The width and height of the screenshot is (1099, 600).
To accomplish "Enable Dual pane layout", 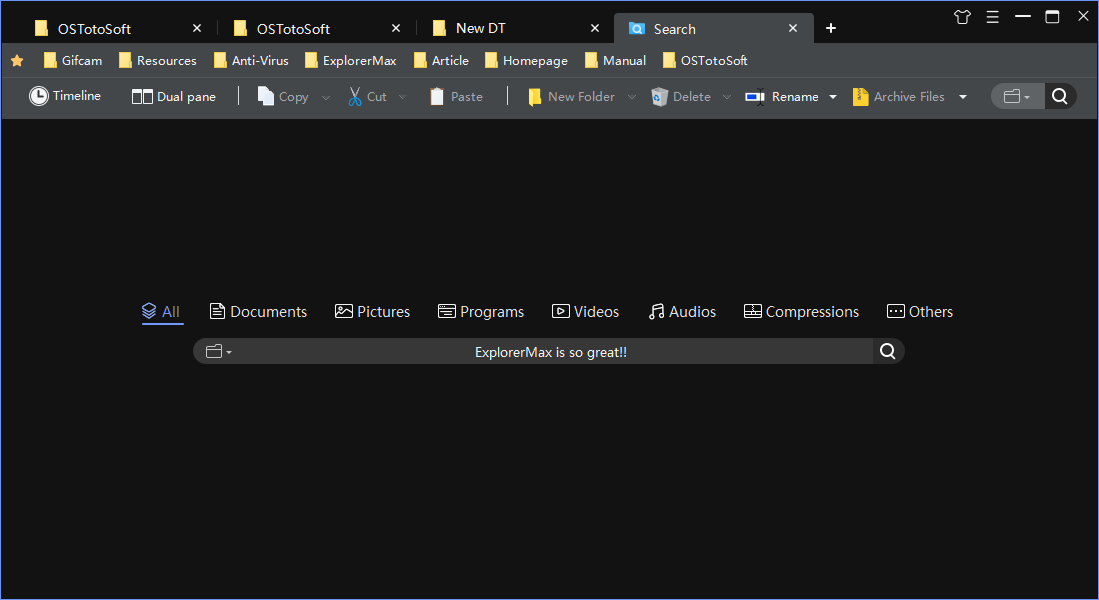I will coord(174,97).
